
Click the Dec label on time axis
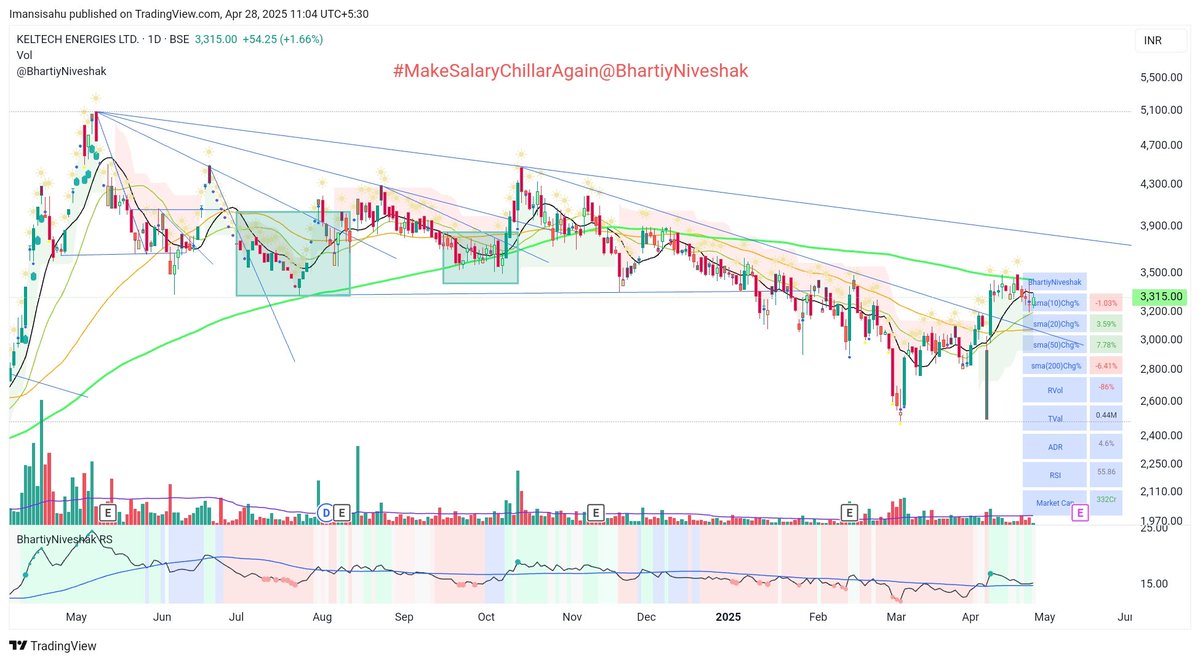click(x=646, y=617)
